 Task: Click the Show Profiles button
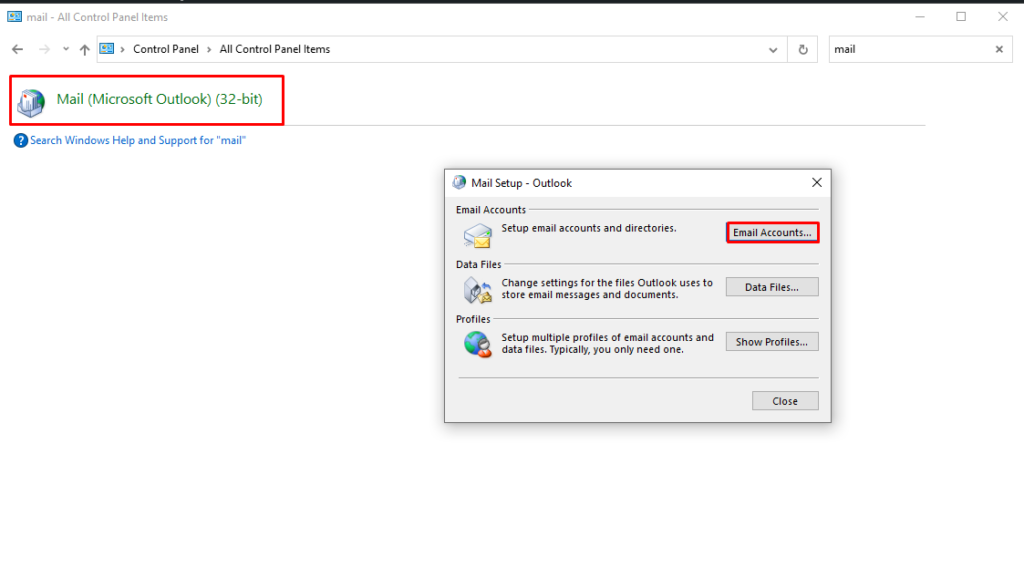[x=771, y=342]
